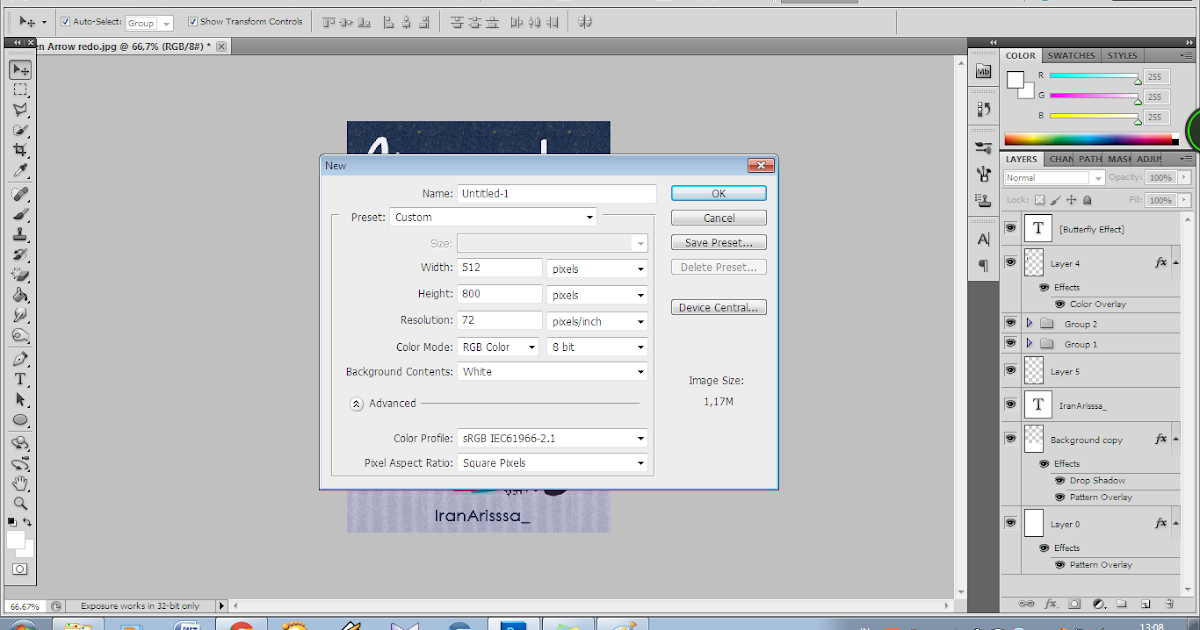The width and height of the screenshot is (1200, 630).
Task: Switch to the Masks tab
Action: click(1119, 159)
